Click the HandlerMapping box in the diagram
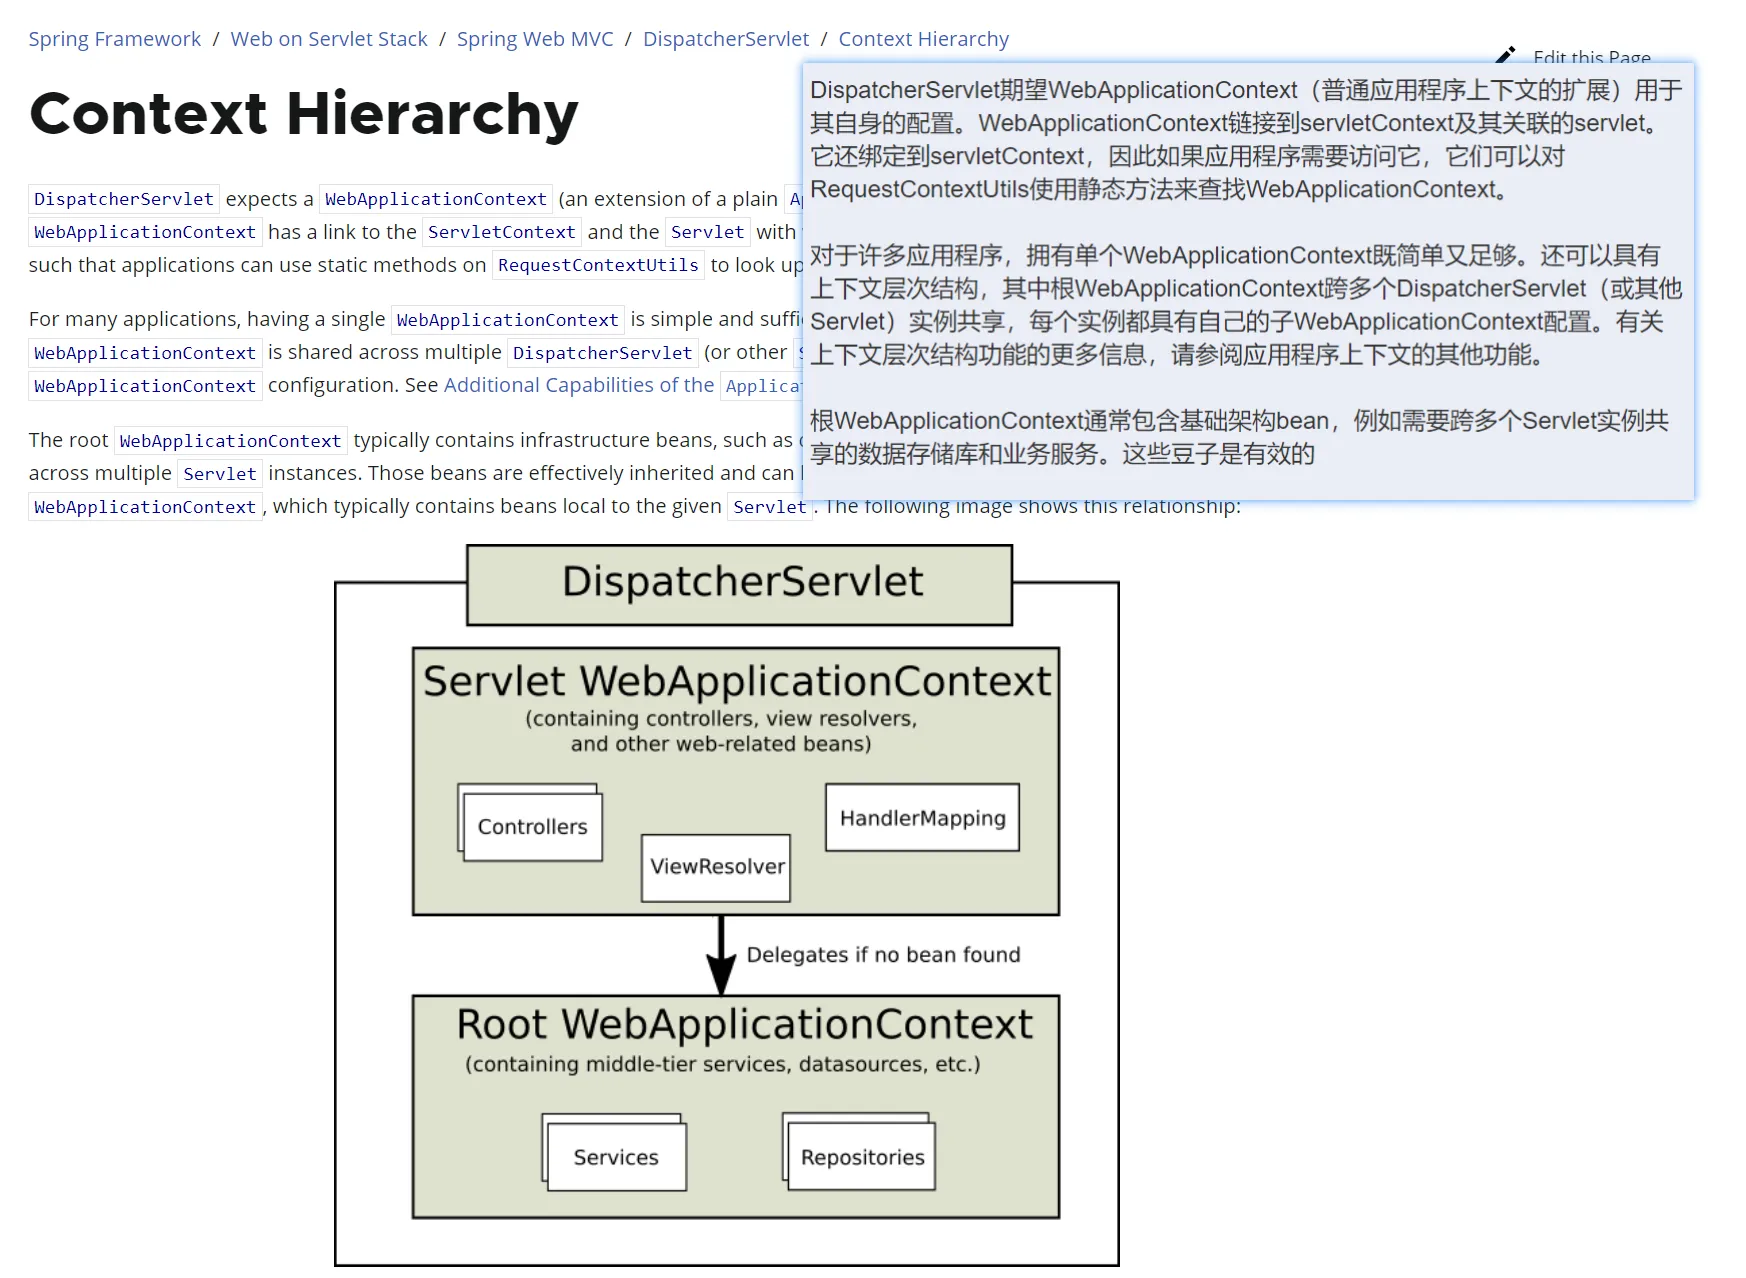This screenshot has width=1746, height=1278. 922,818
